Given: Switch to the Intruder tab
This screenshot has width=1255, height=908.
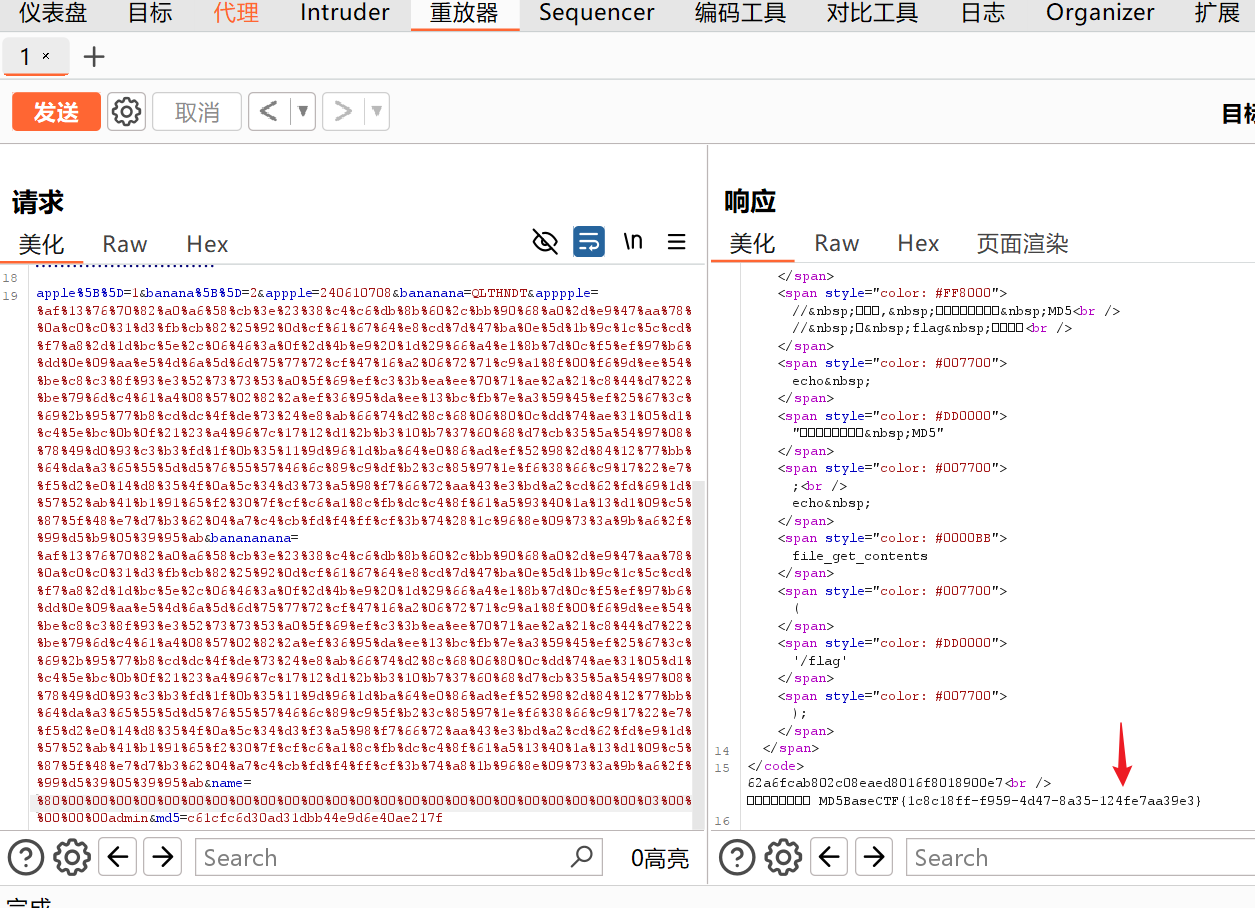Looking at the screenshot, I should click(345, 13).
